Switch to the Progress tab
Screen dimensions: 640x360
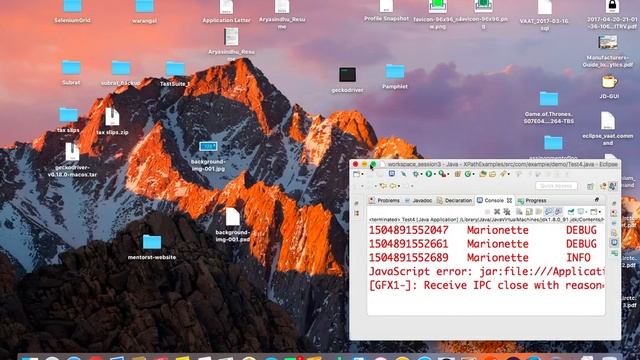pyautogui.click(x=532, y=200)
